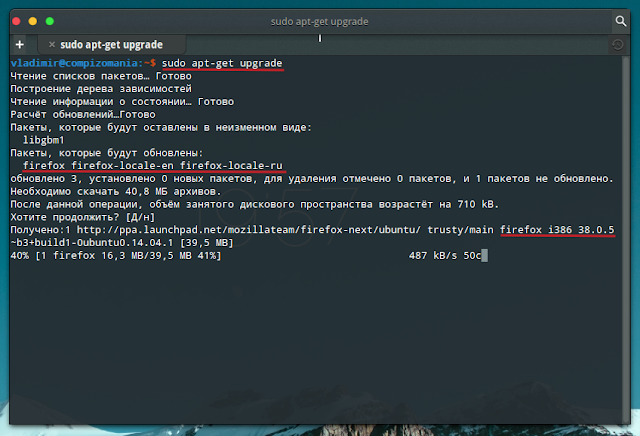Click the text '~b3+build1-0ubuntu0.14.04.1 [39,5 MB]'
The image size is (640, 436).
[x=122, y=243]
